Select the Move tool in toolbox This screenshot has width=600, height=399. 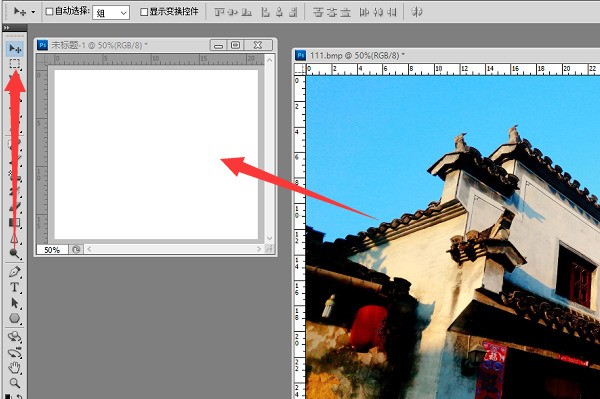click(x=15, y=49)
